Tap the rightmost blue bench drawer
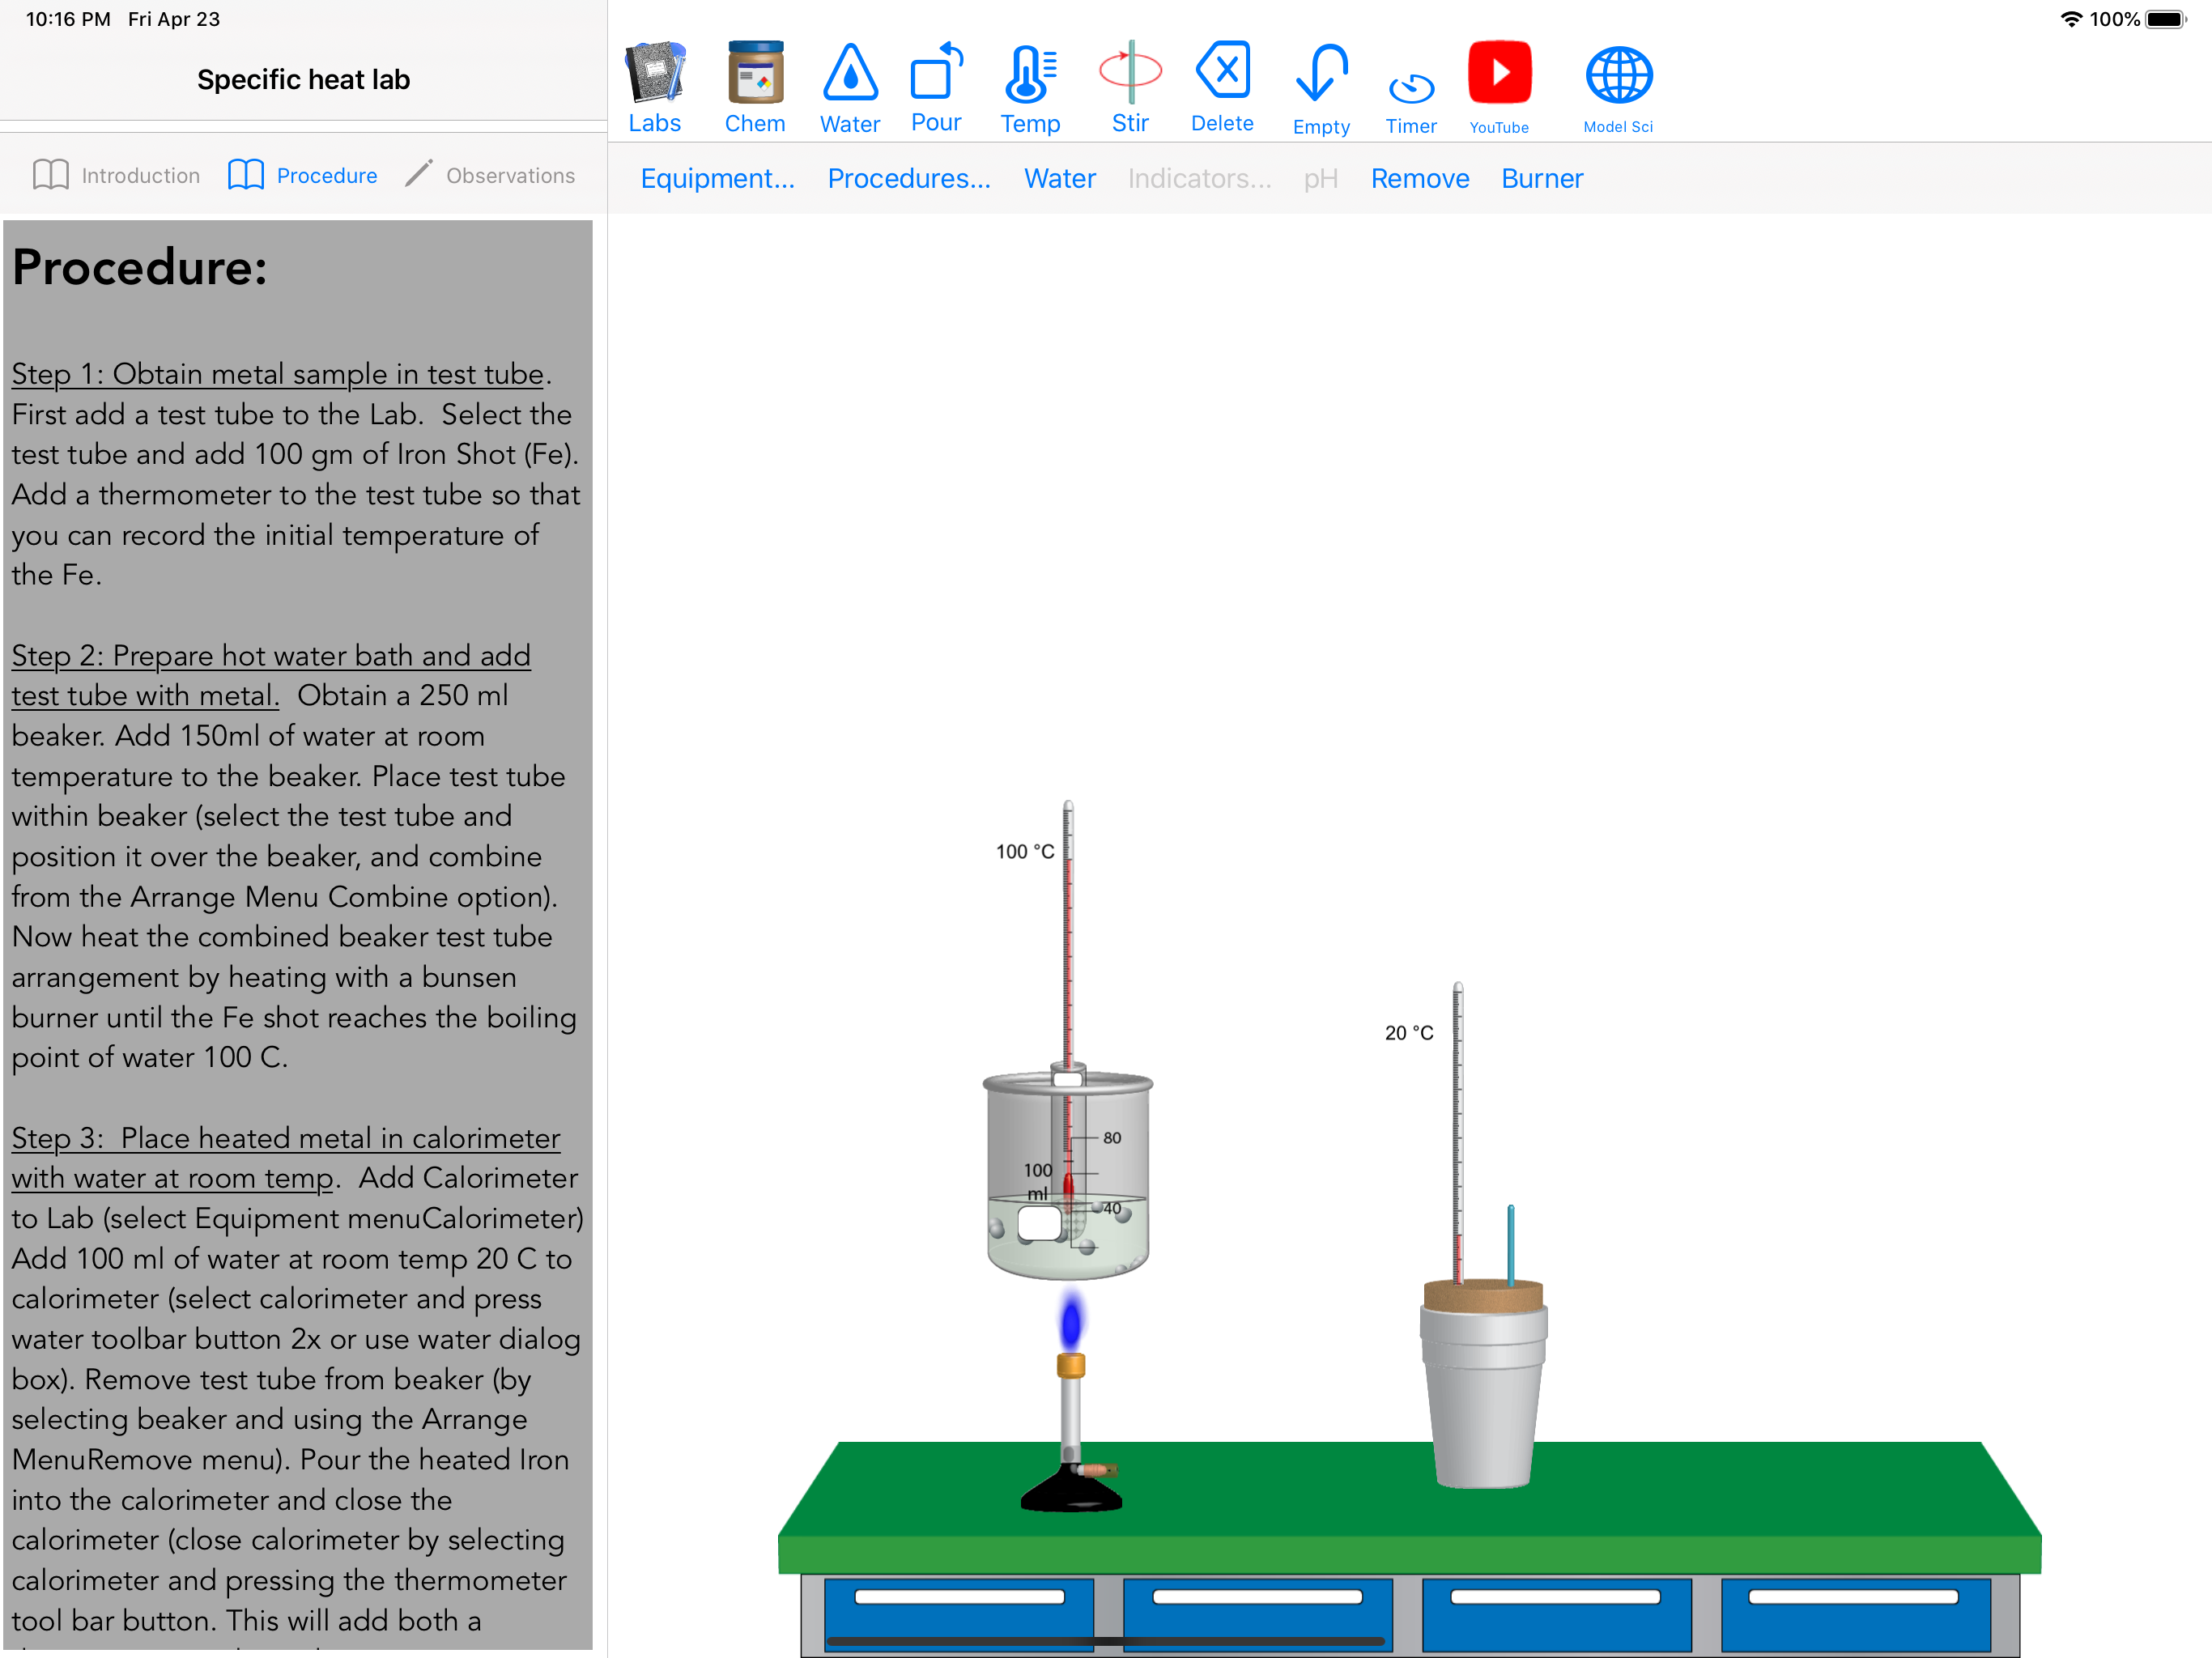This screenshot has width=2212, height=1658. coord(1855,1614)
